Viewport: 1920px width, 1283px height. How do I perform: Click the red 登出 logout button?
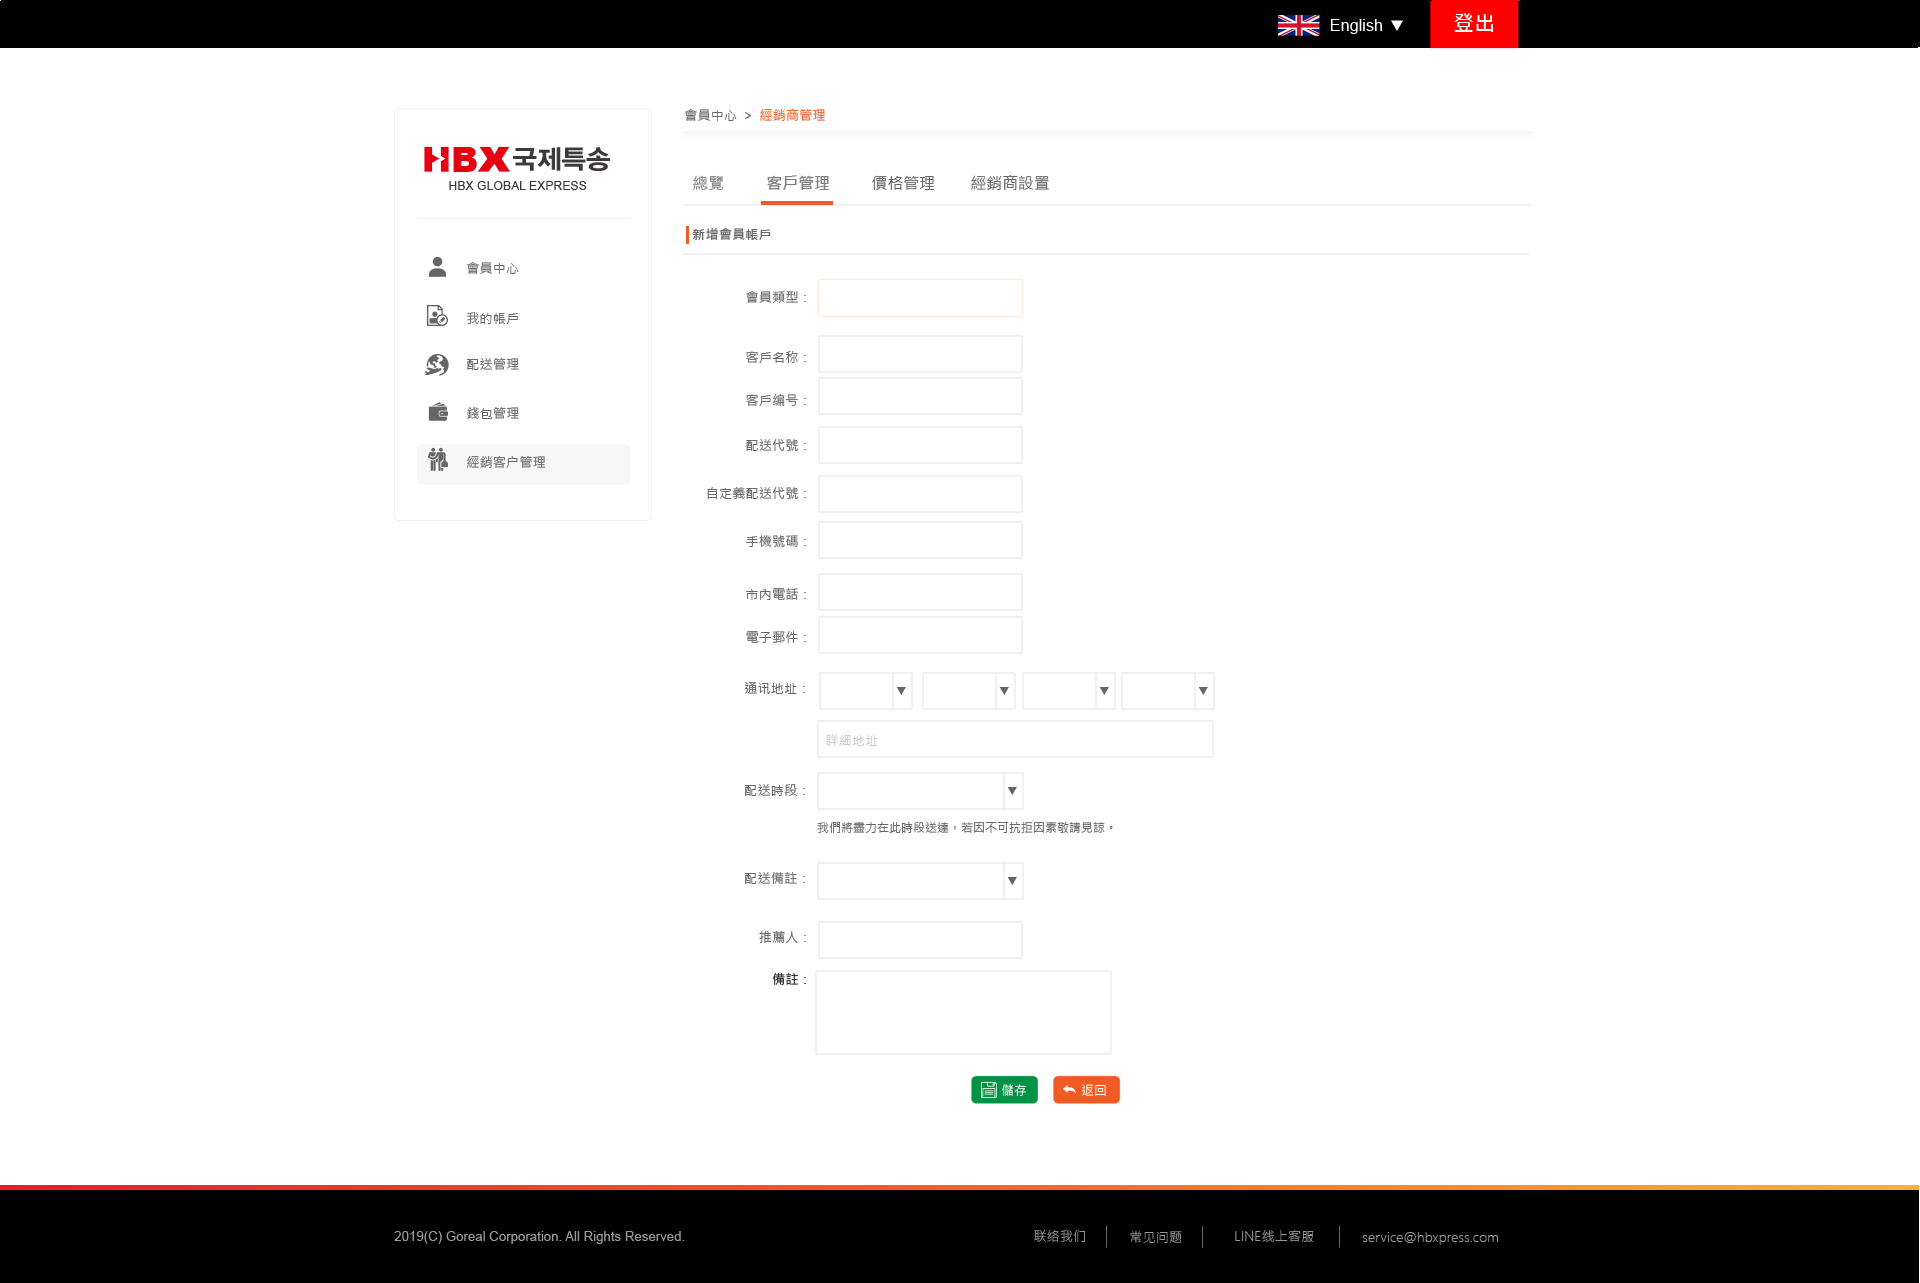click(1473, 24)
